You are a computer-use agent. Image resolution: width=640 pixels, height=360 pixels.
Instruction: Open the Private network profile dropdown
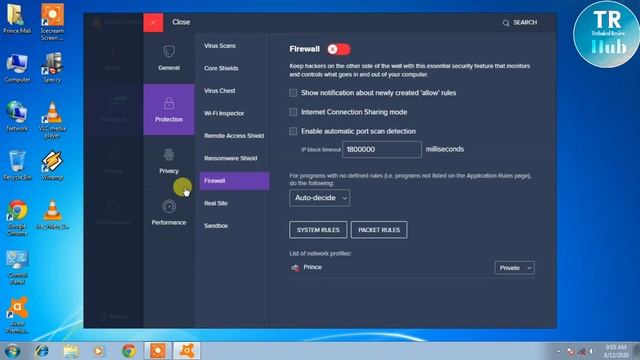514,268
